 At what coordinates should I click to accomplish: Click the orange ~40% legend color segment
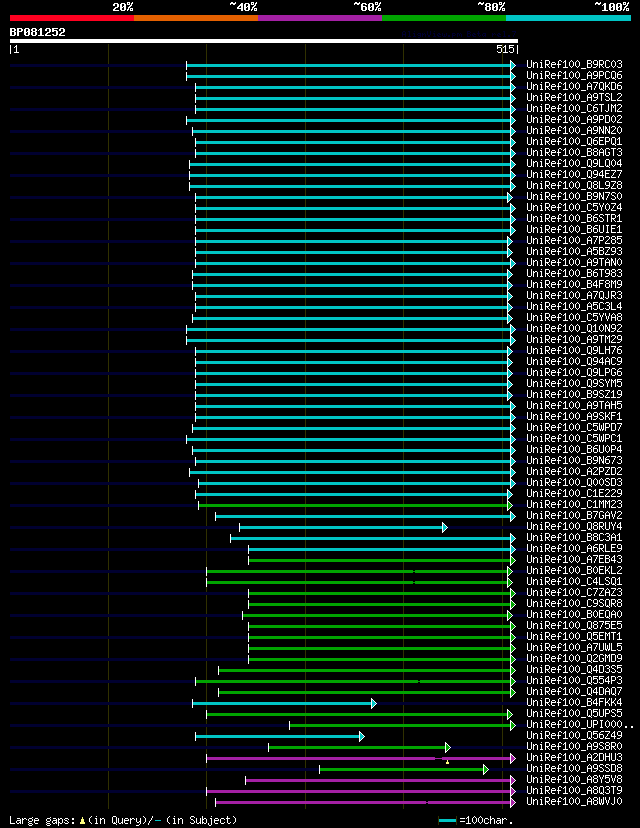pyautogui.click(x=196, y=18)
